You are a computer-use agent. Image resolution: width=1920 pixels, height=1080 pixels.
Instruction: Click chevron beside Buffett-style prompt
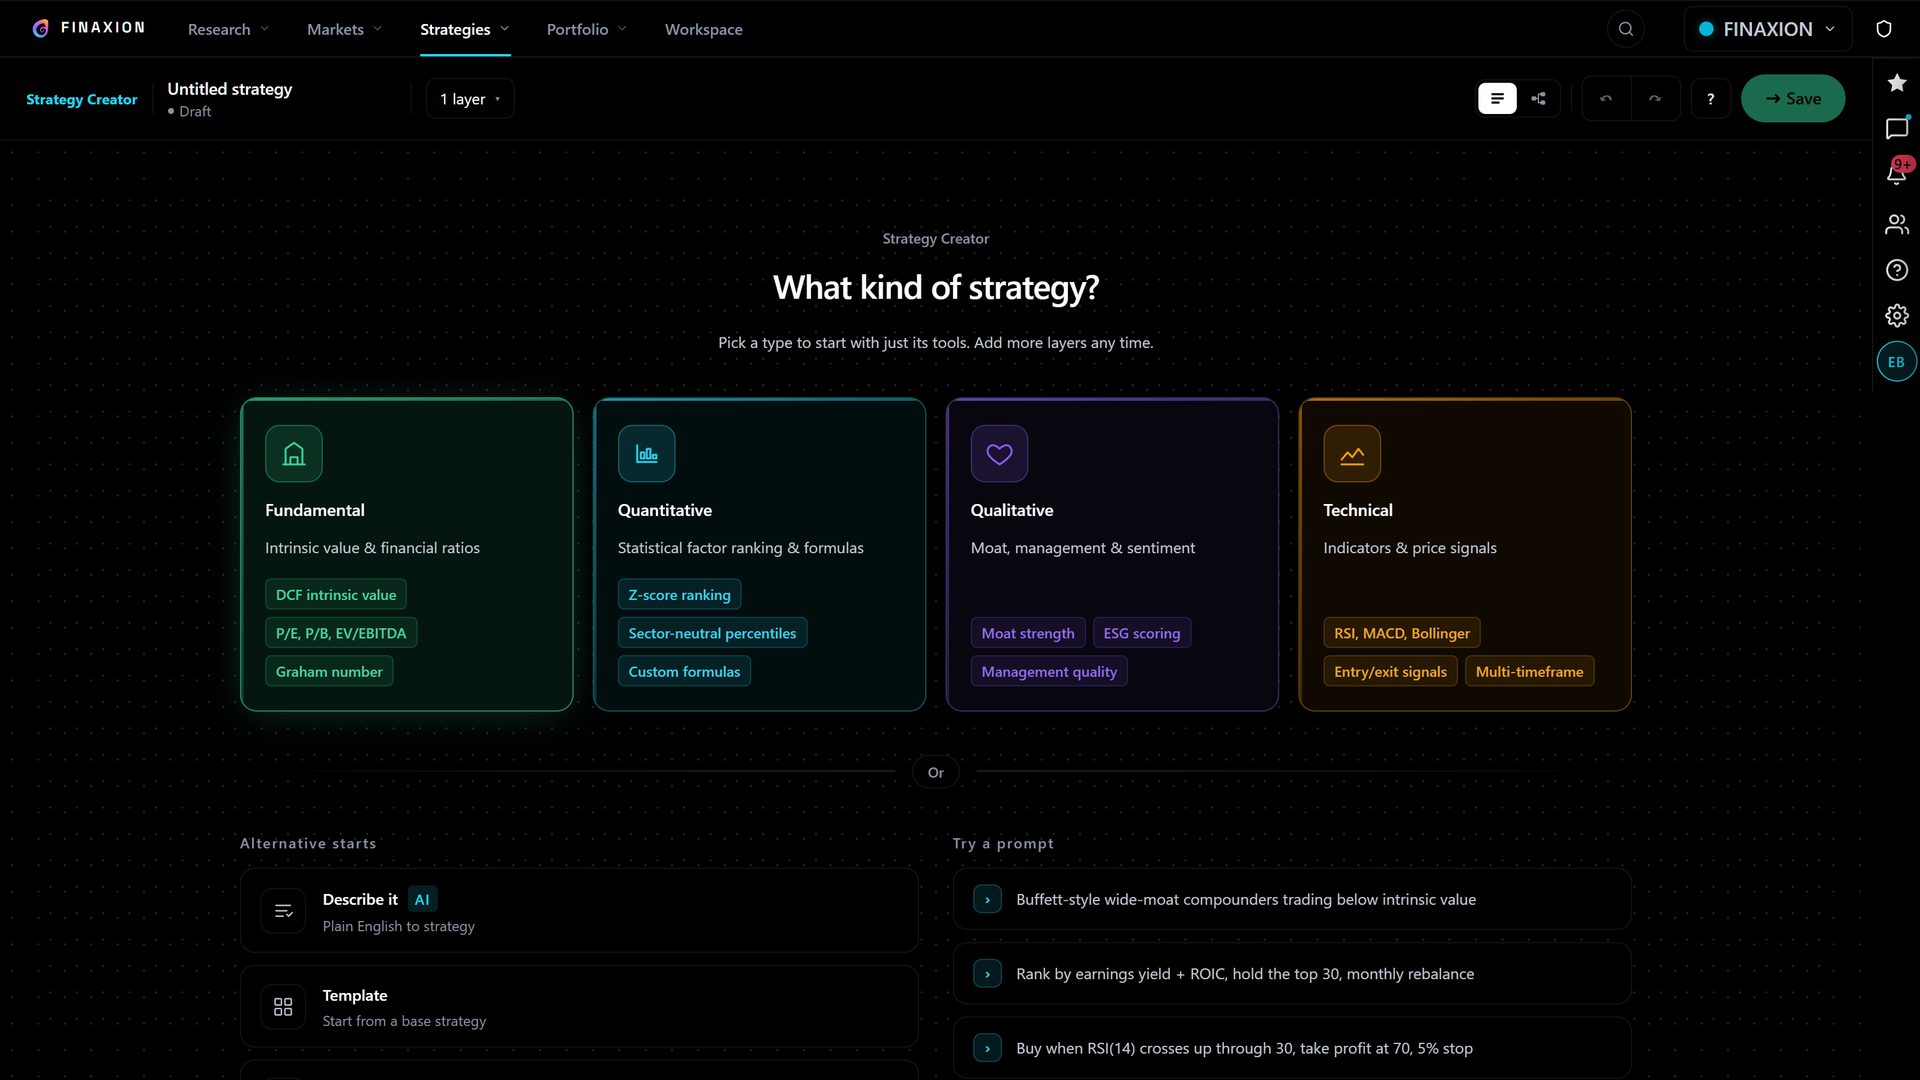click(x=987, y=900)
